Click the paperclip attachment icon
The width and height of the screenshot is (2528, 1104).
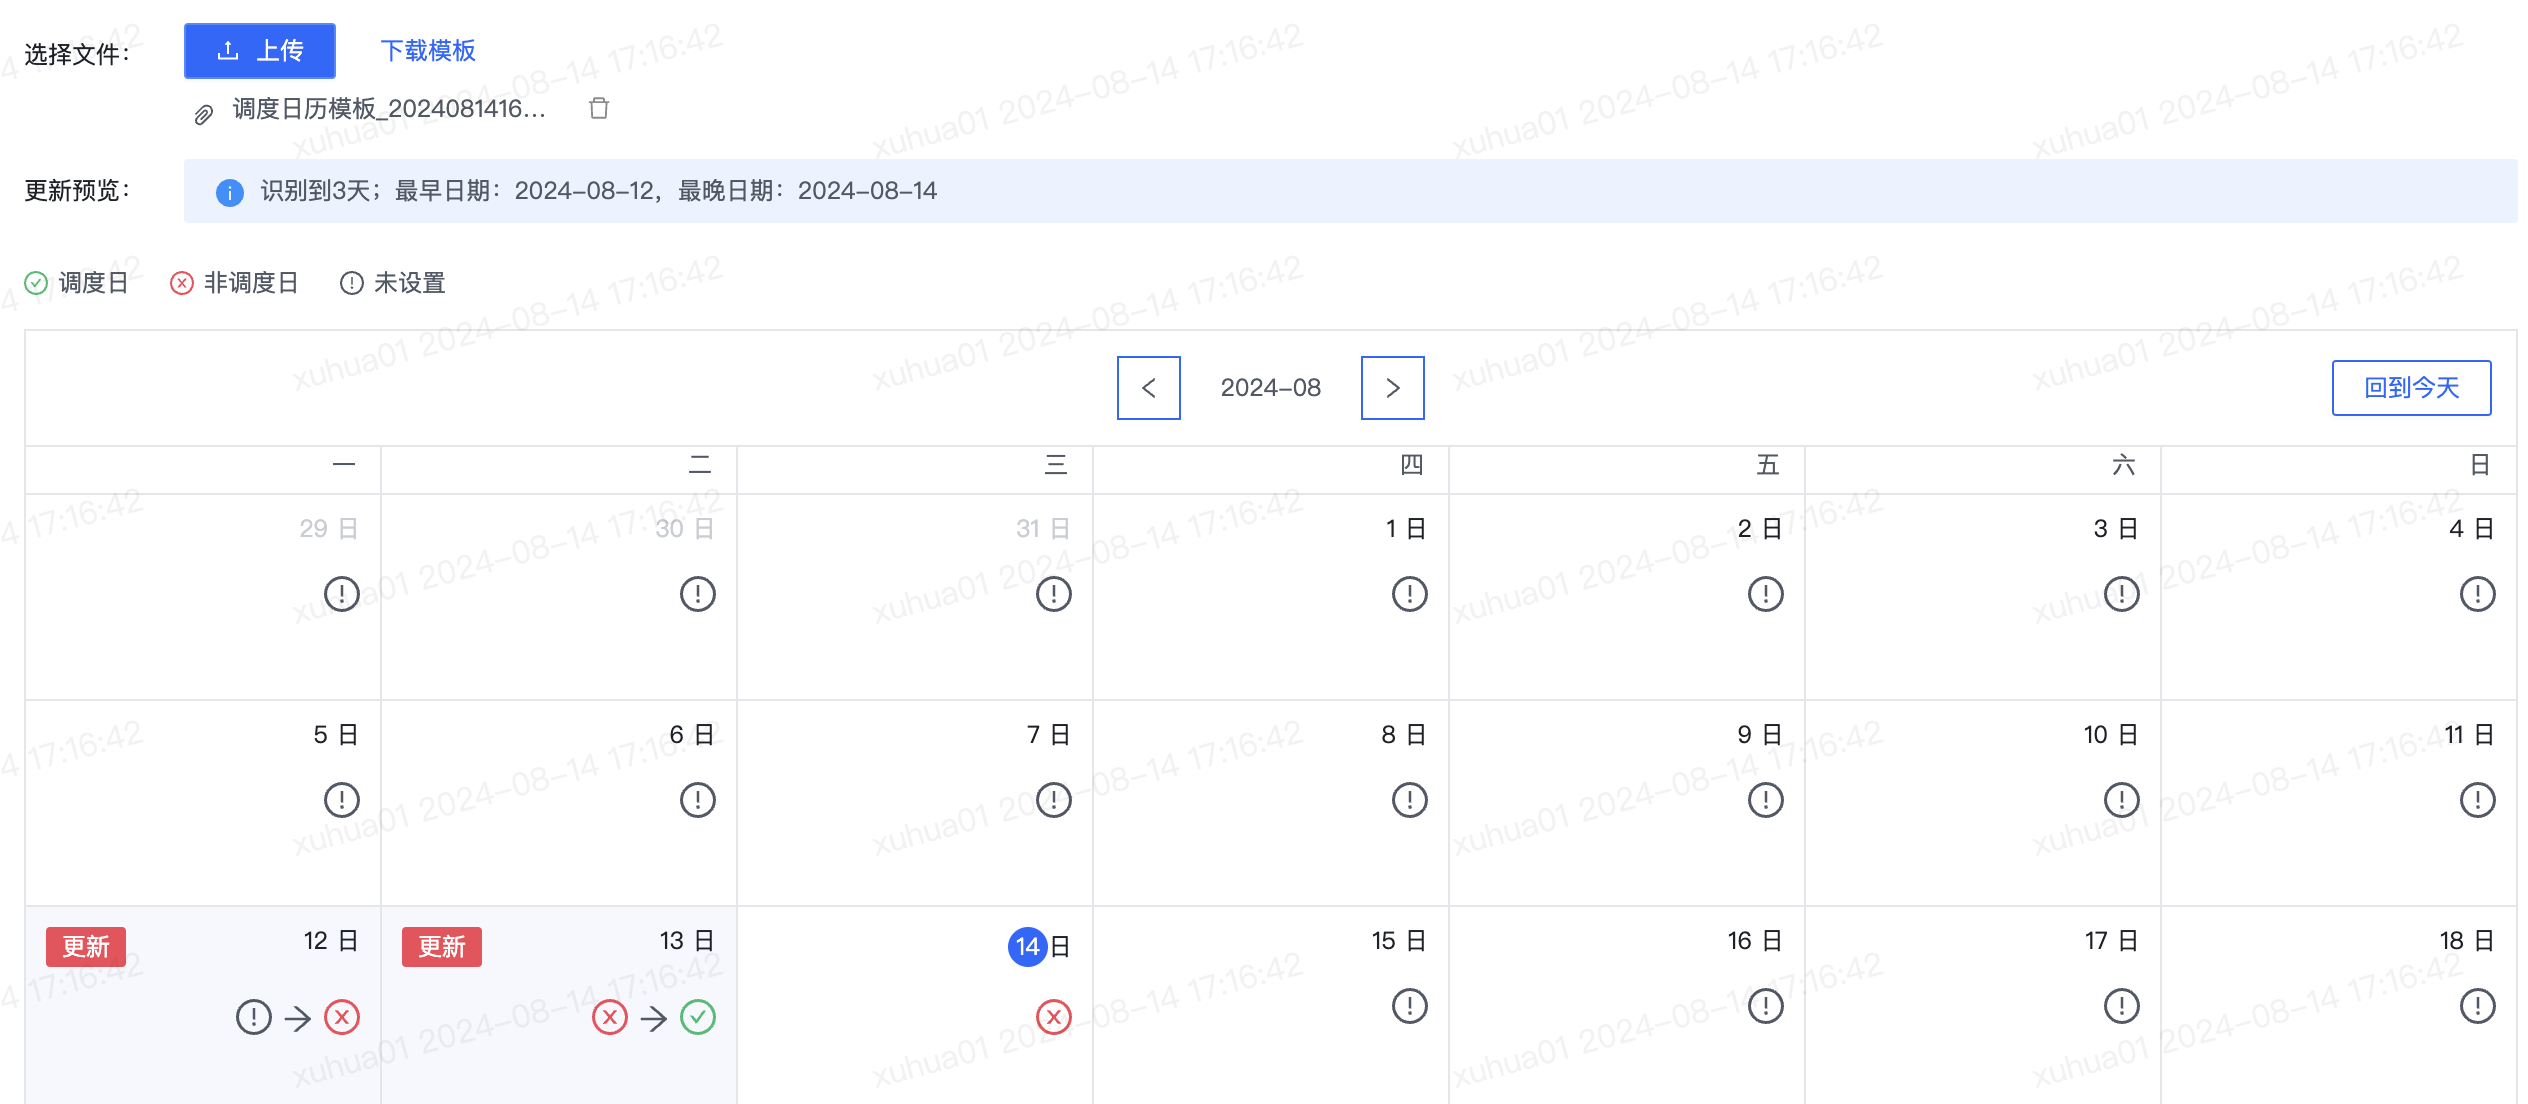203,115
